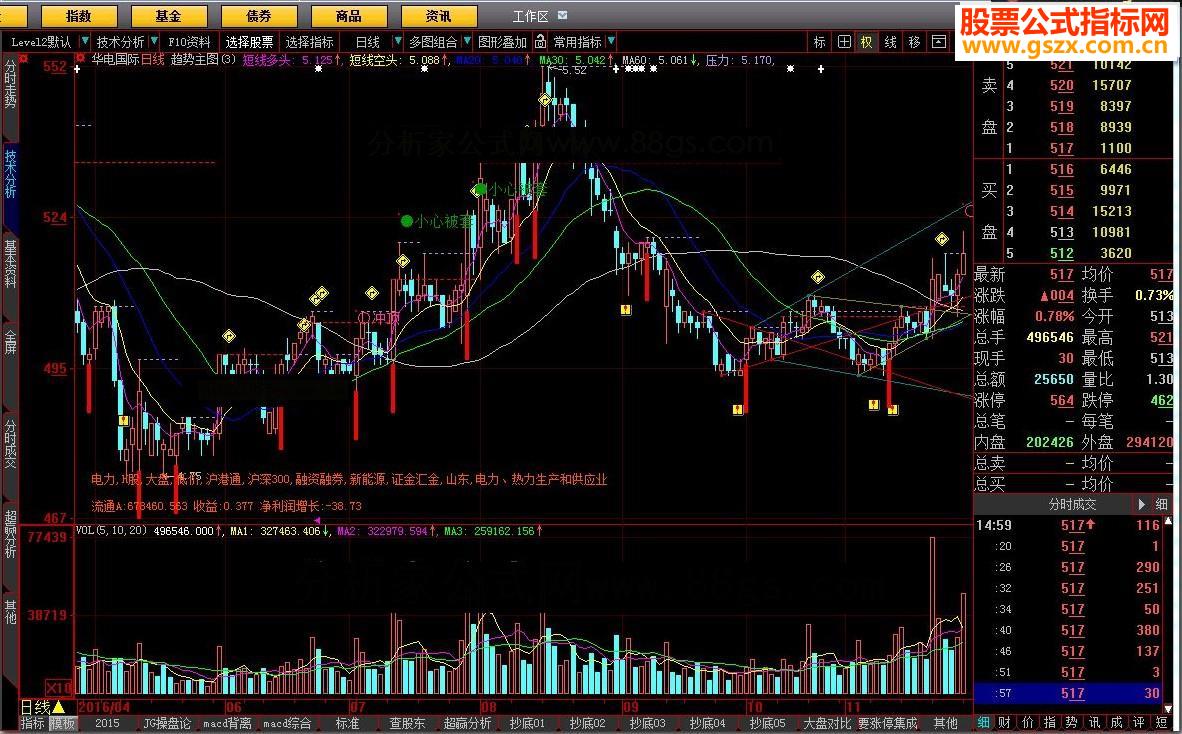Screen dimensions: 1182x734
Task: Click the F10资料 button
Action: (x=189, y=42)
